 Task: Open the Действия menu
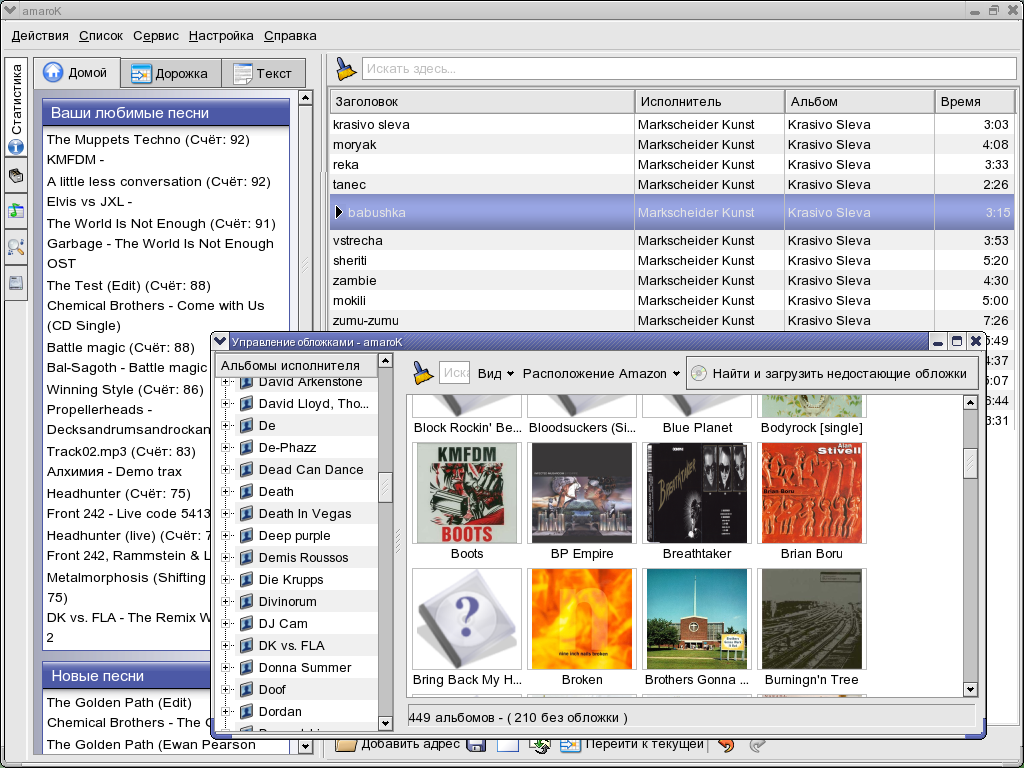pos(40,36)
